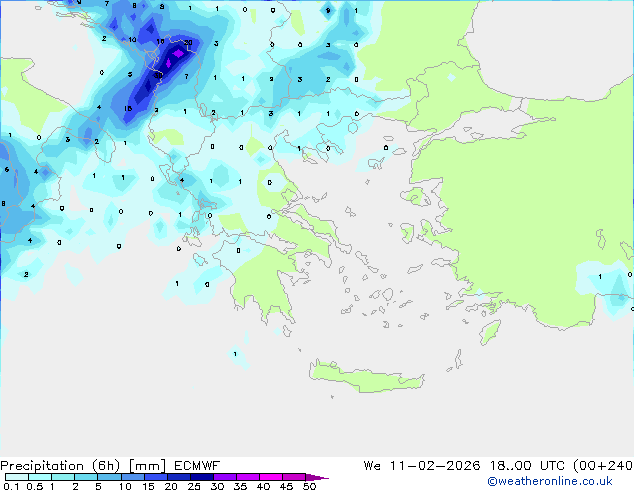Screen dimensions: 634x490
Task: Click the legend value '25'
Action: (194, 486)
